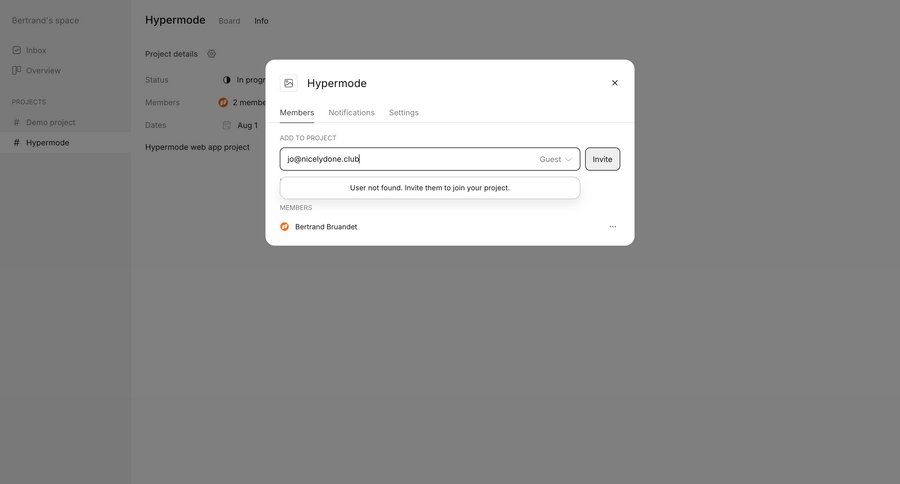The width and height of the screenshot is (900, 484).
Task: Click the in-progress status icon
Action: tap(226, 80)
